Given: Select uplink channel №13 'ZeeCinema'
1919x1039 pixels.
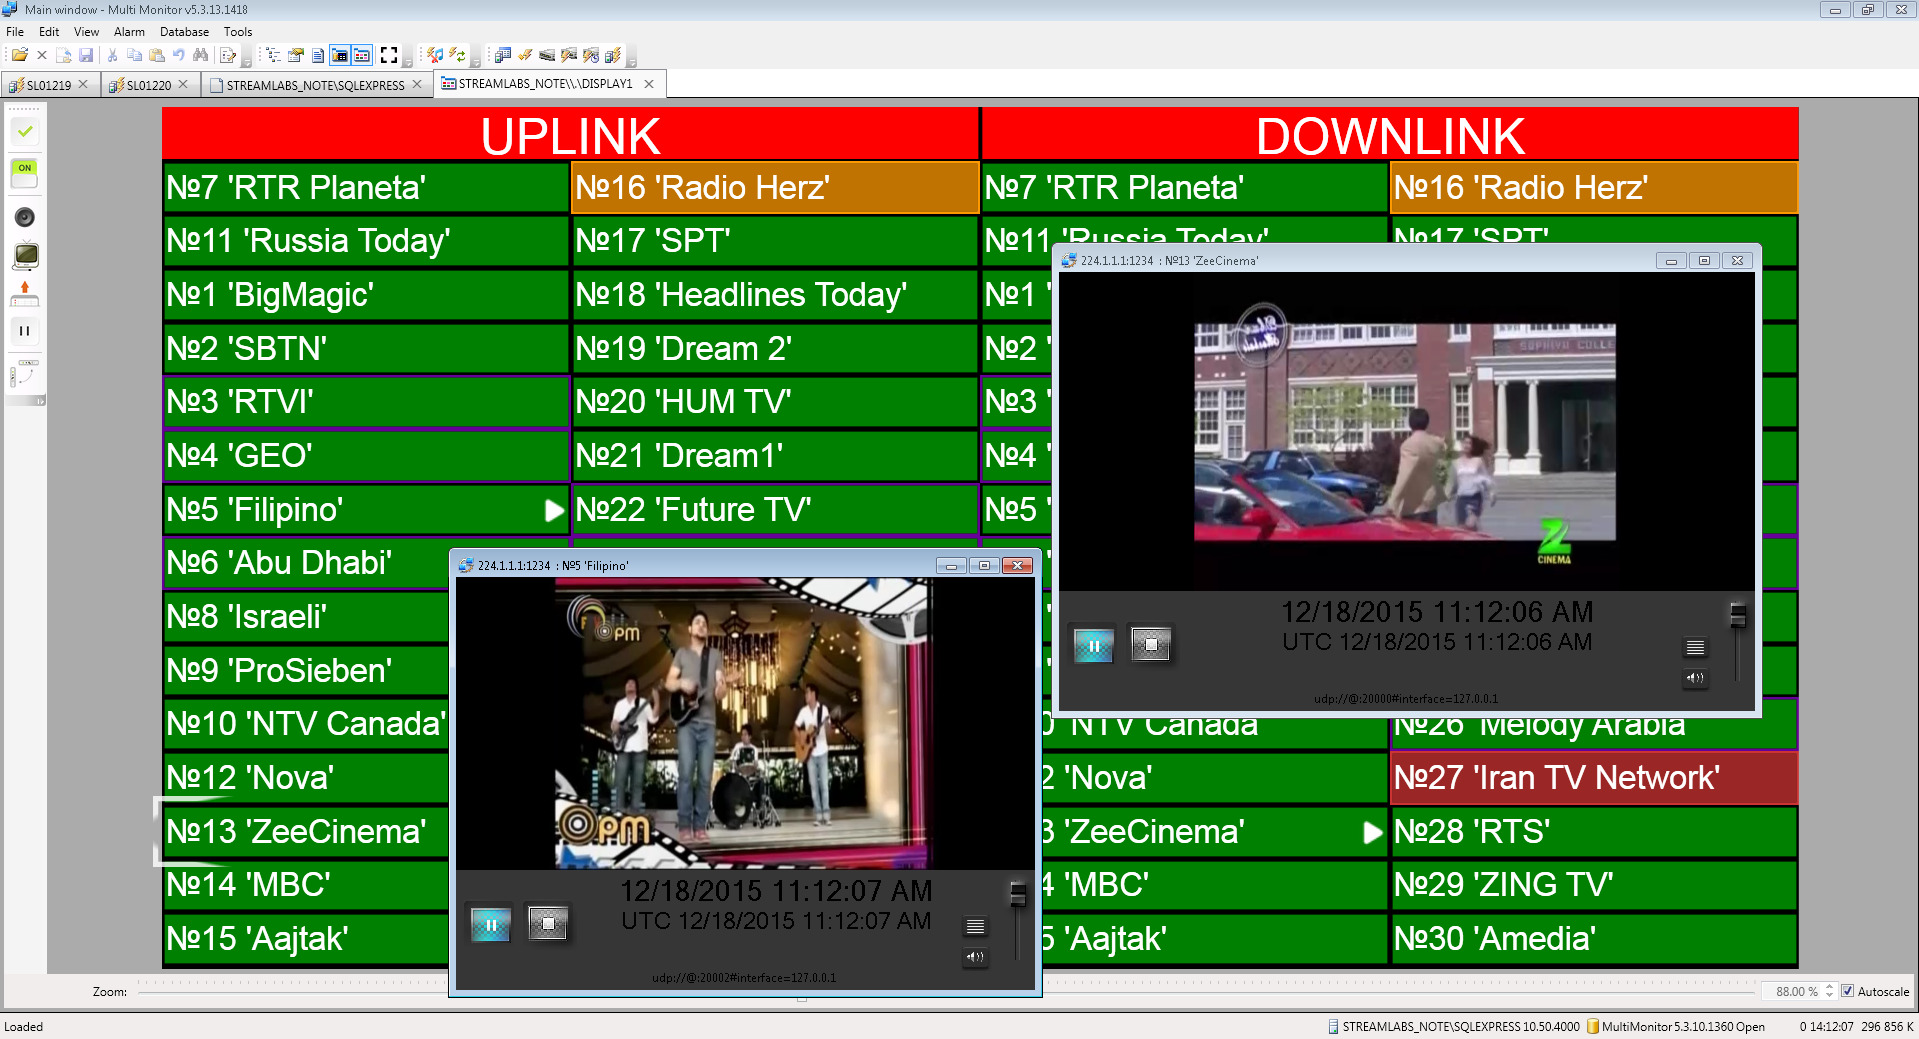Looking at the screenshot, I should tap(305, 832).
